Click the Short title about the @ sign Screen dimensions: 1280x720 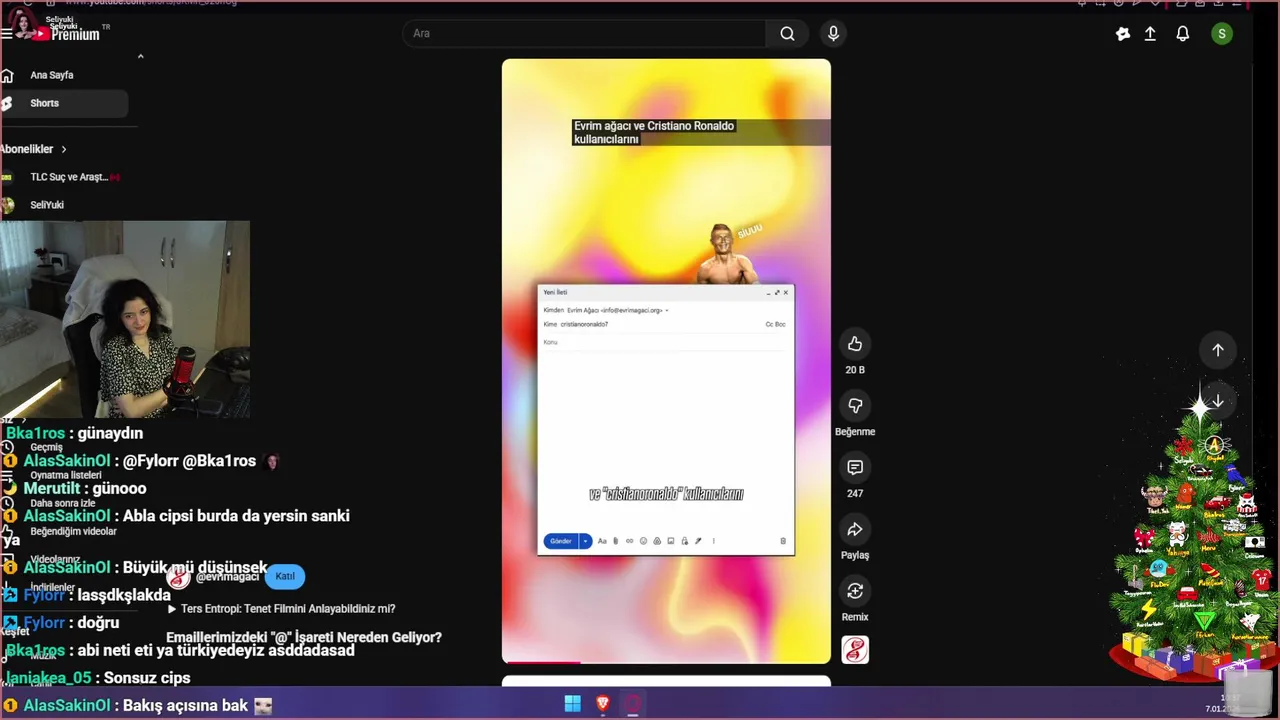[x=304, y=637]
